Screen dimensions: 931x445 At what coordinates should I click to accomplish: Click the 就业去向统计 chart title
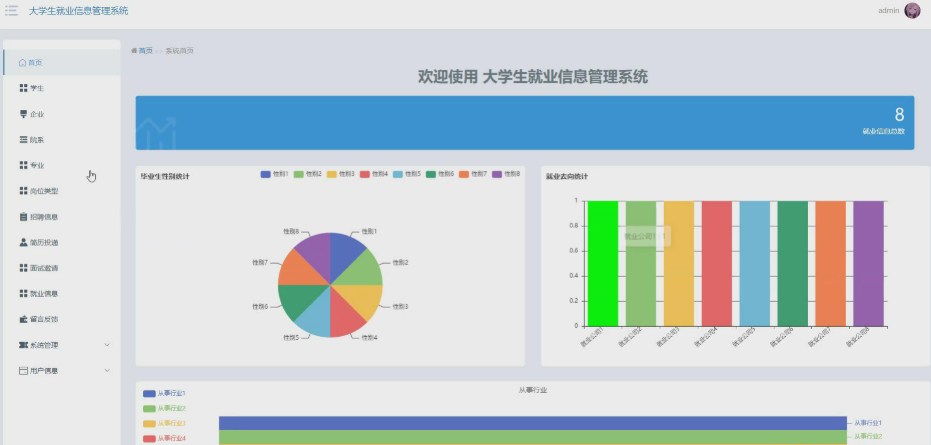click(x=567, y=176)
